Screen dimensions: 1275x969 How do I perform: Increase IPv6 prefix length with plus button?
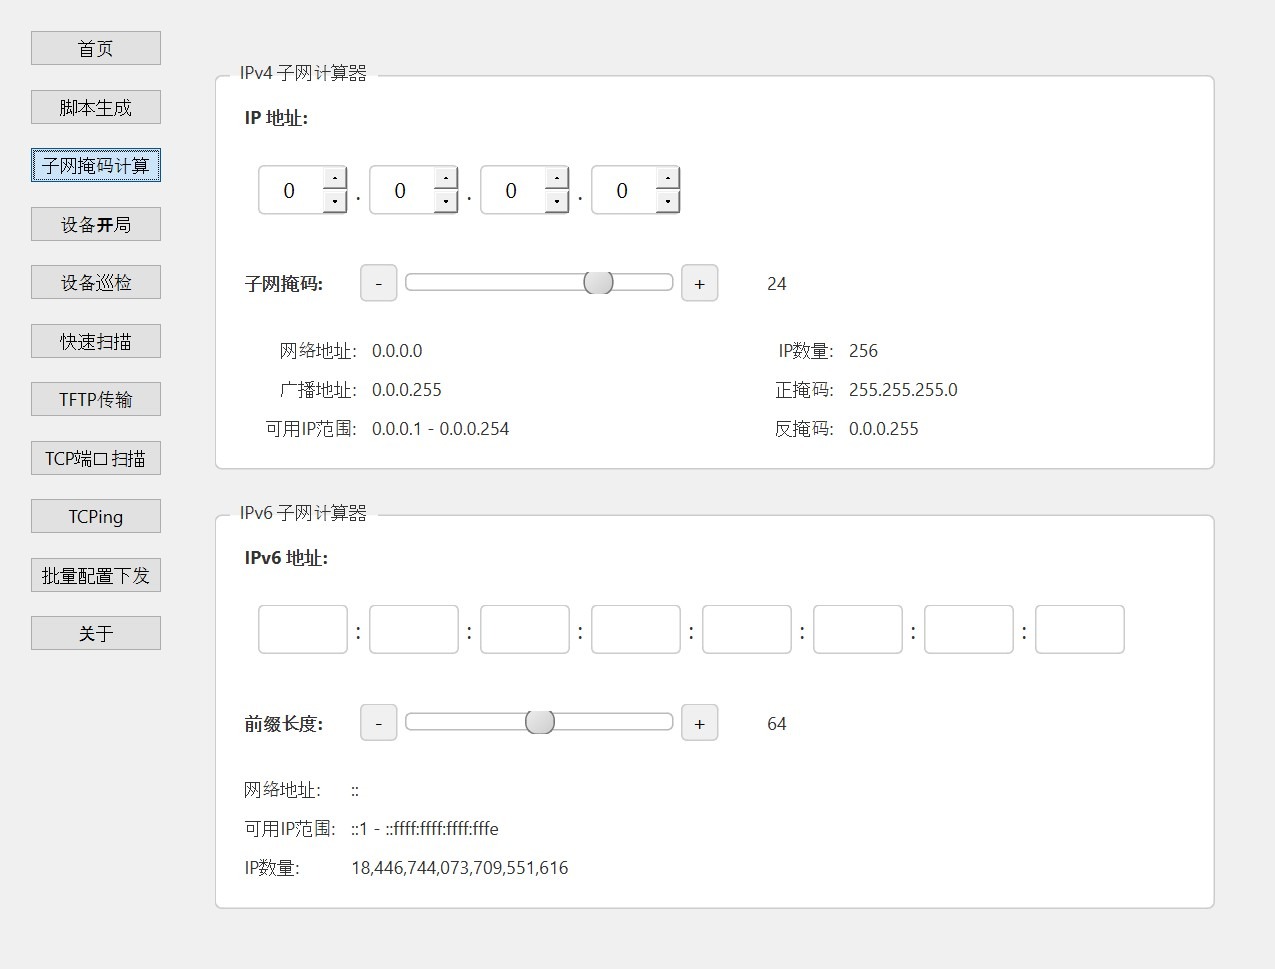(699, 724)
